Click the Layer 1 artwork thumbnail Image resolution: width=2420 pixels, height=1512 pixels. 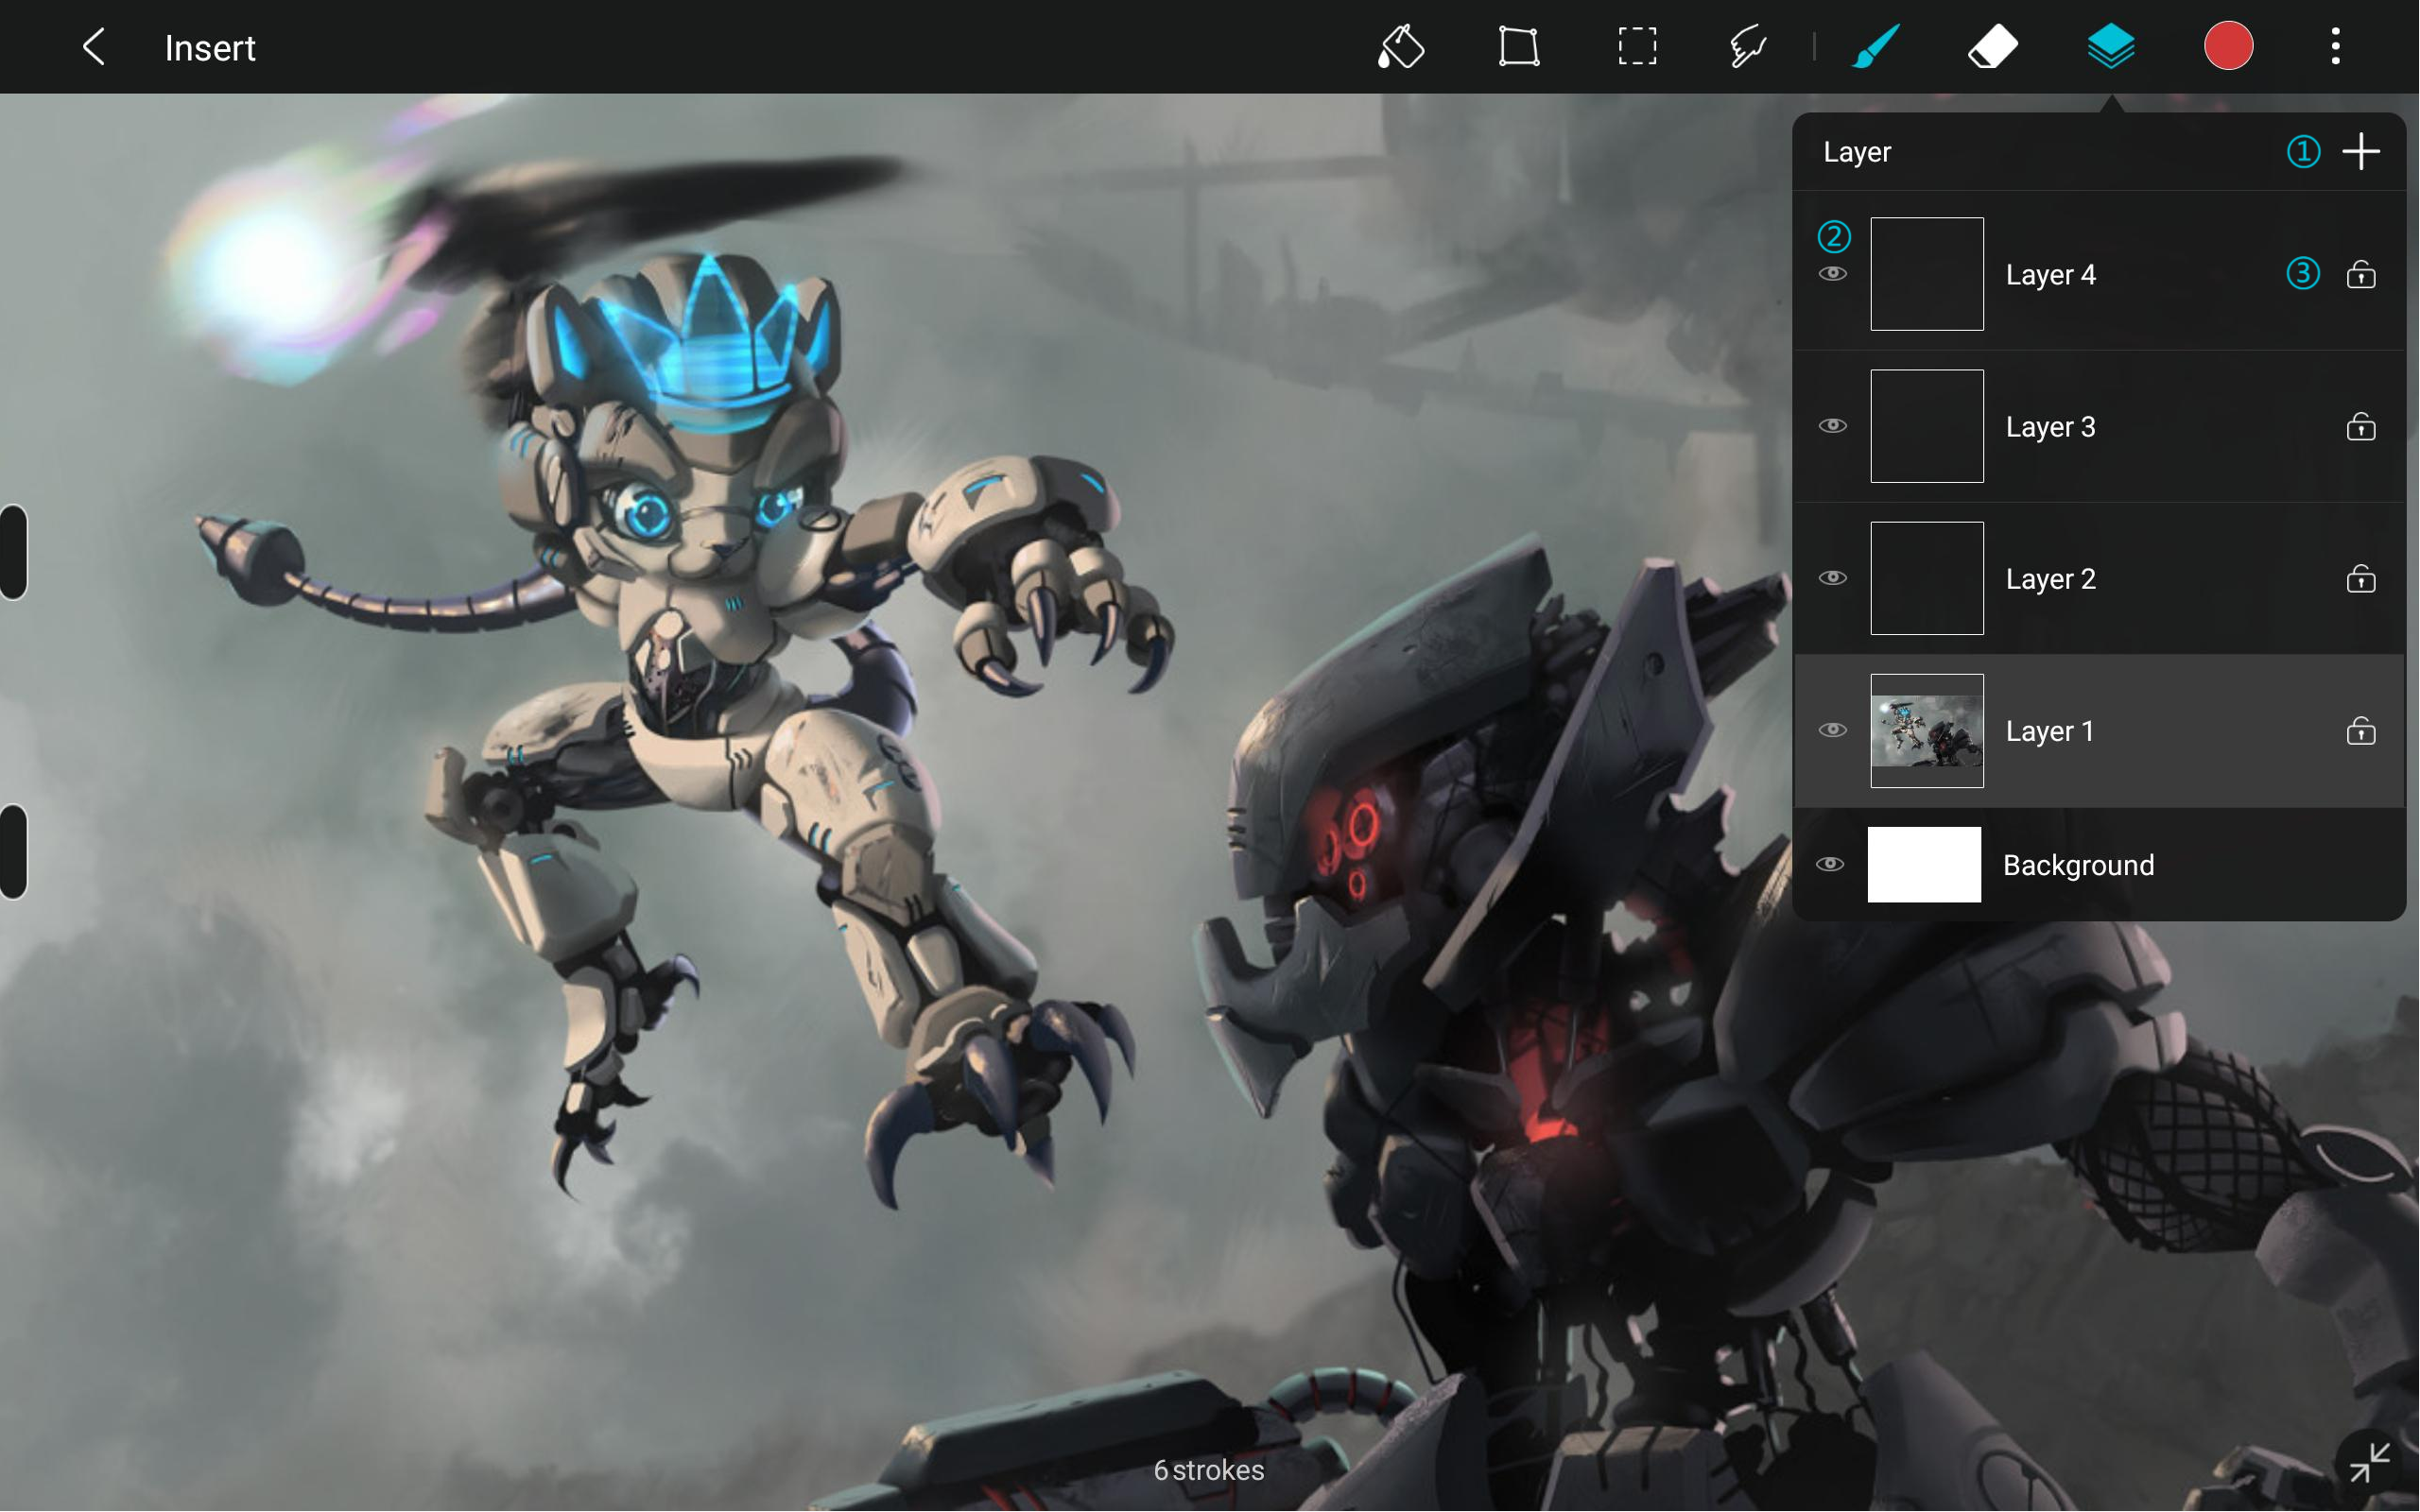coord(1927,731)
